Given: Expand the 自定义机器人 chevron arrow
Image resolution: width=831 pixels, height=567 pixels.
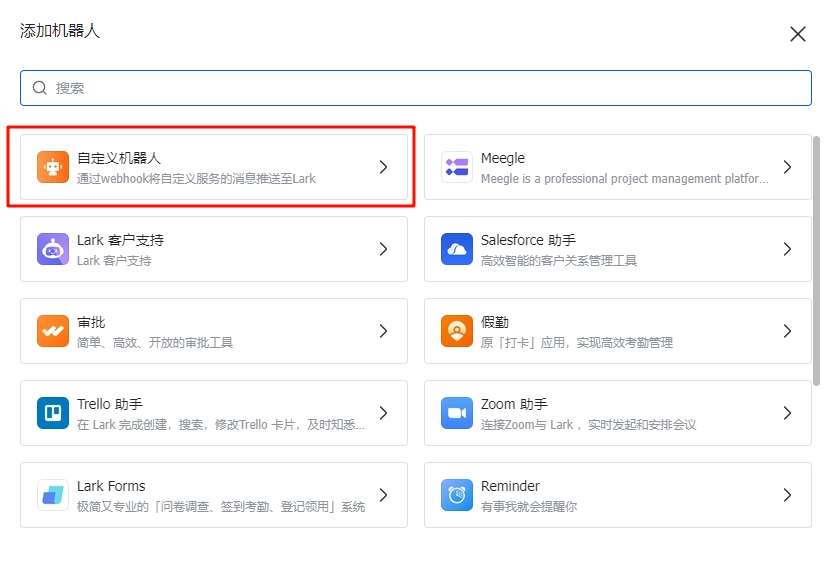Looking at the screenshot, I should (x=383, y=167).
